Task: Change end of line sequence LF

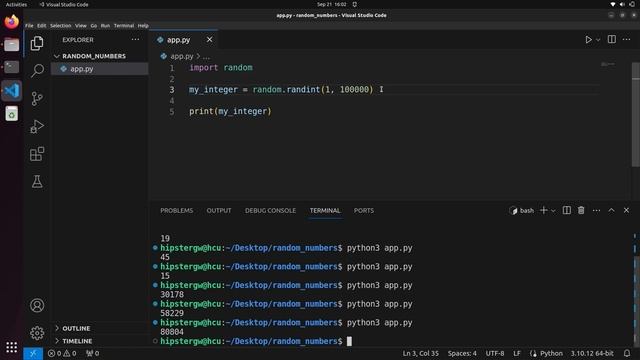Action: tap(517, 353)
